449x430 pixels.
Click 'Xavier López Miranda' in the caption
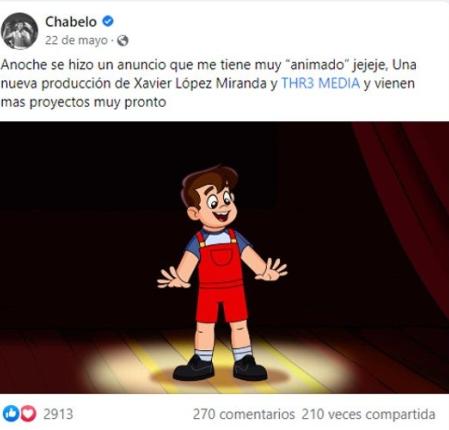[x=200, y=83]
